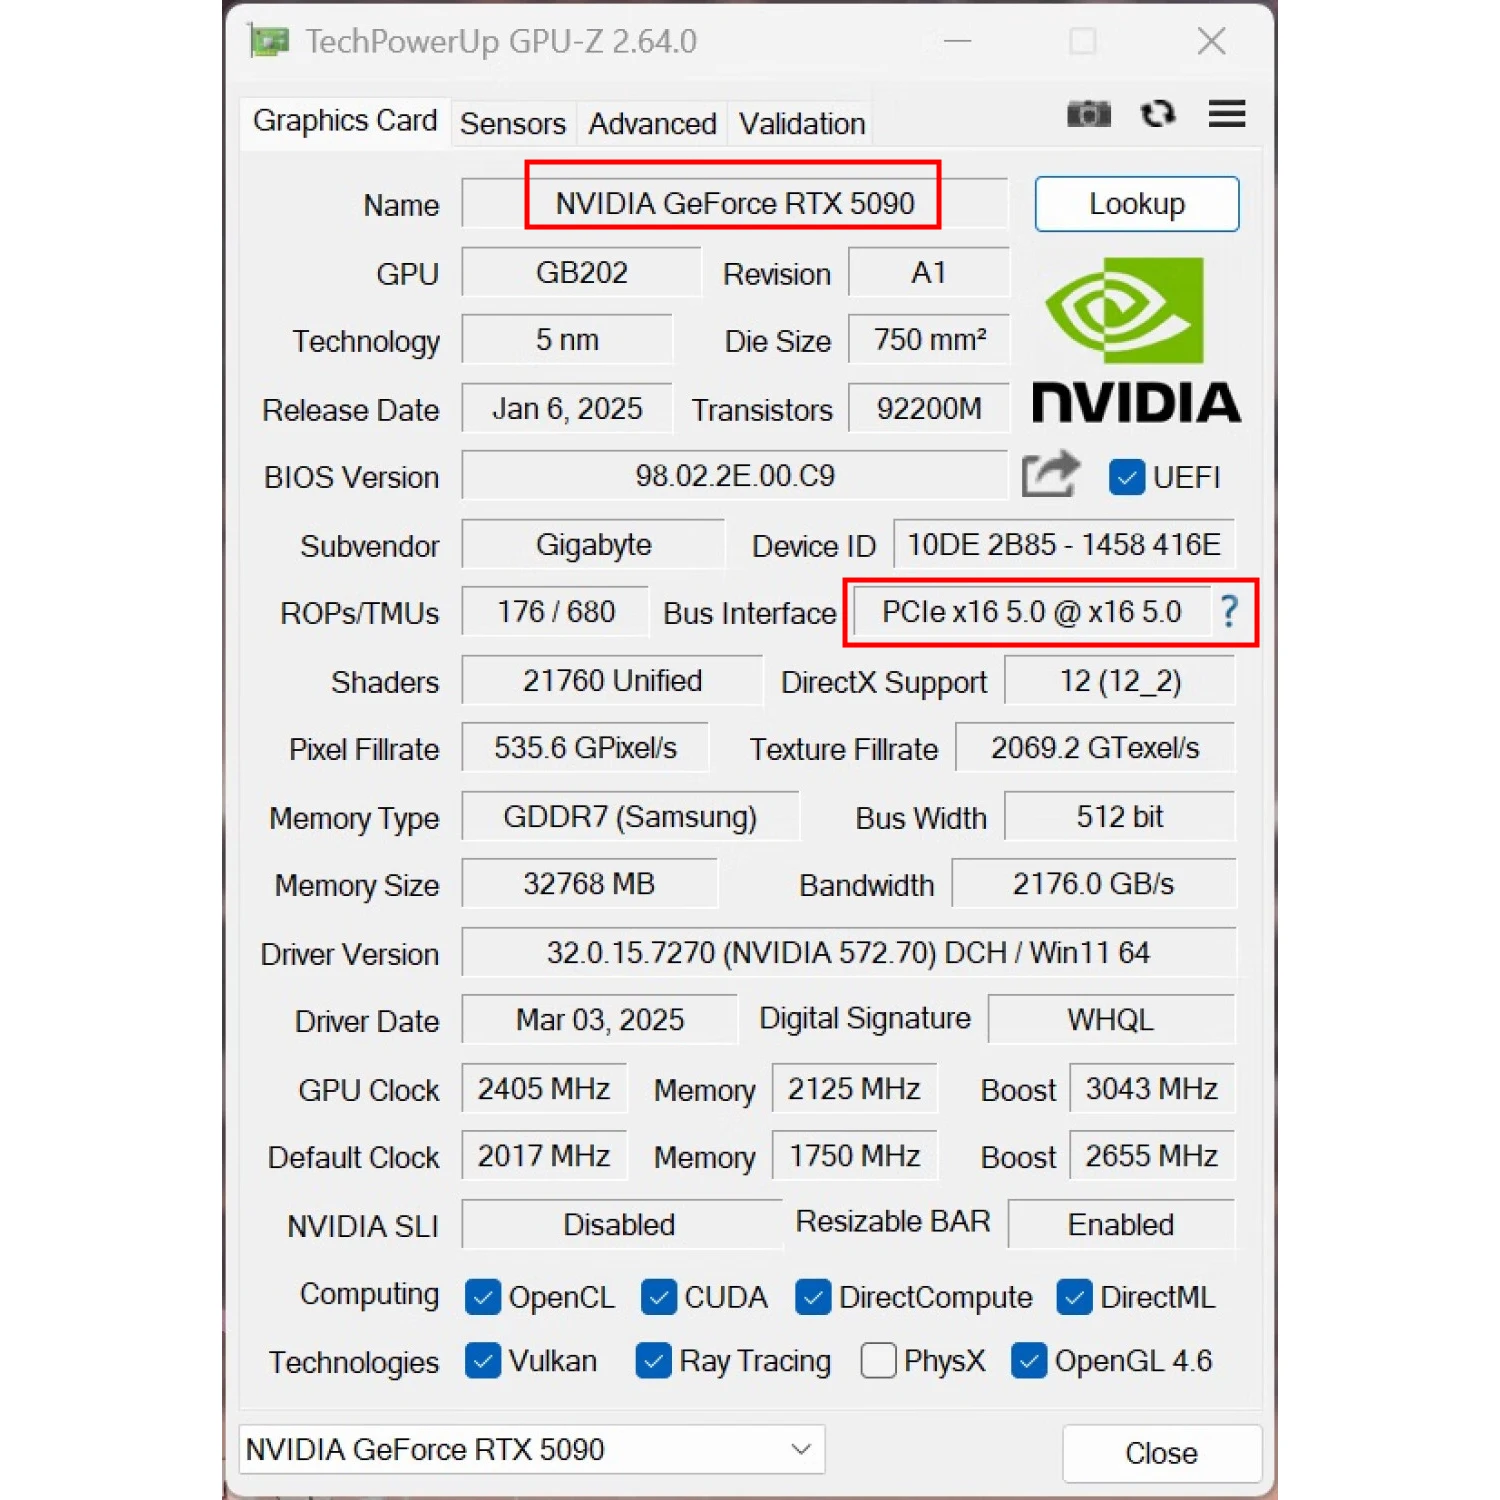The width and height of the screenshot is (1500, 1500).
Task: Click the Release Date Jan 6, 2025 field
Action: point(567,409)
